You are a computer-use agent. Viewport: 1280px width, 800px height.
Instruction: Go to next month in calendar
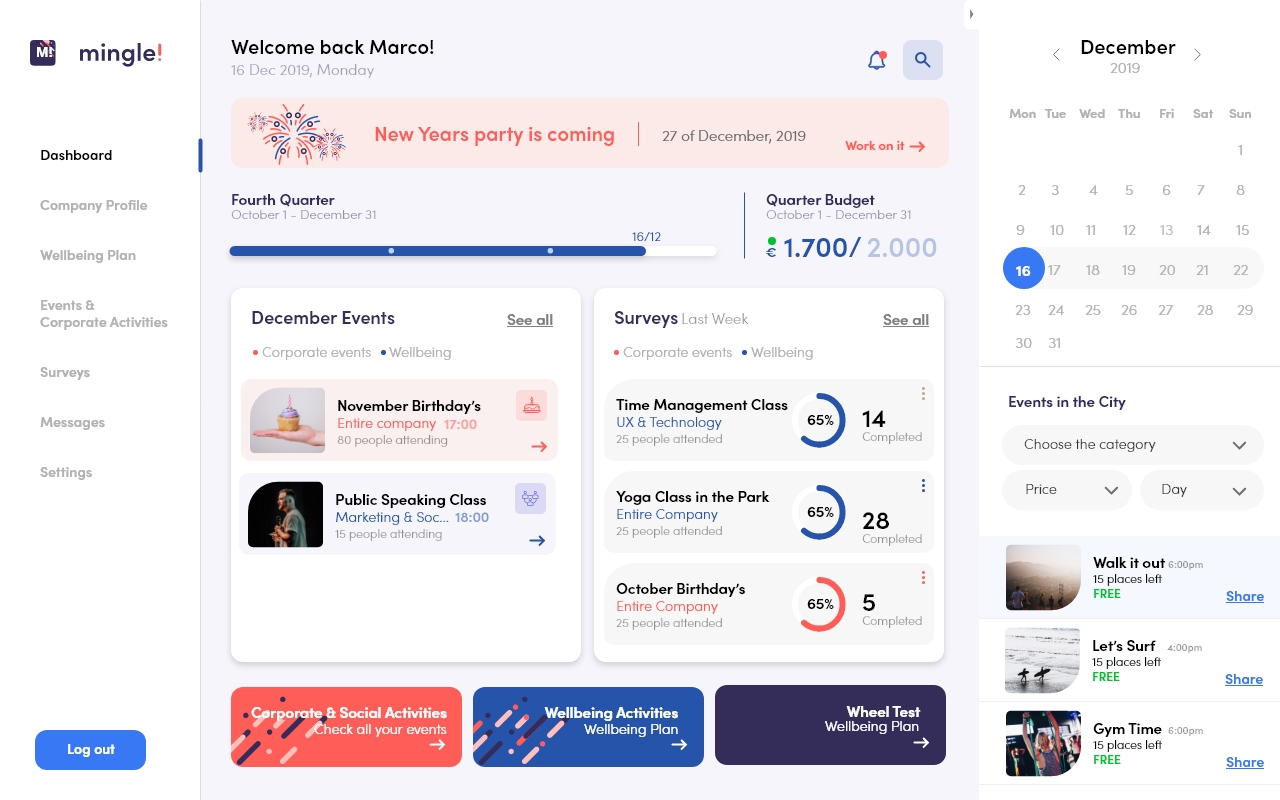[1198, 55]
